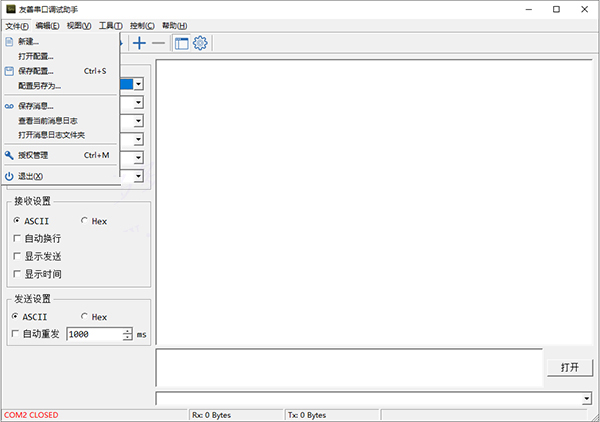Click the tape icon beside 保存消息
This screenshot has width=600, height=422.
pos(9,106)
